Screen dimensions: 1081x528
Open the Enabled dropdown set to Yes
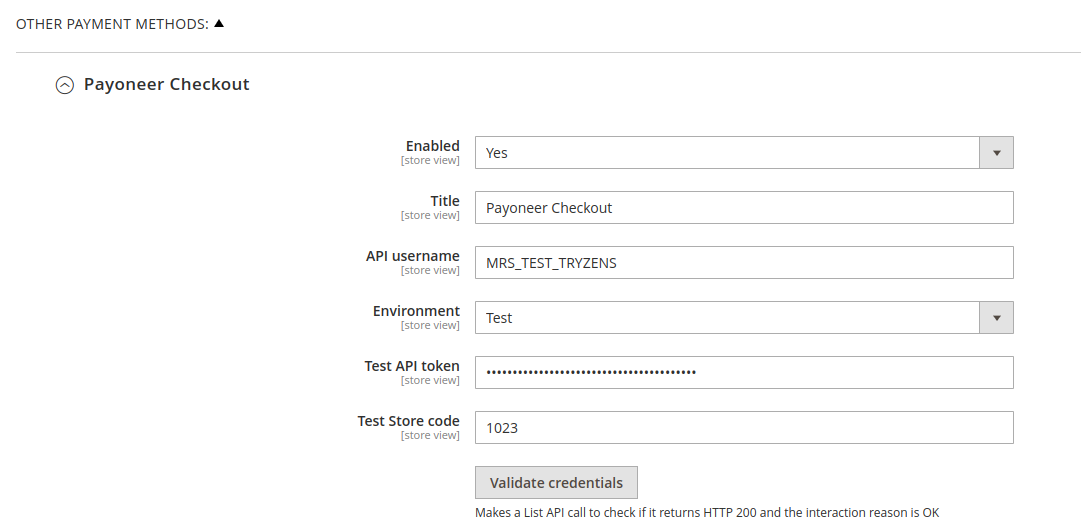744,152
